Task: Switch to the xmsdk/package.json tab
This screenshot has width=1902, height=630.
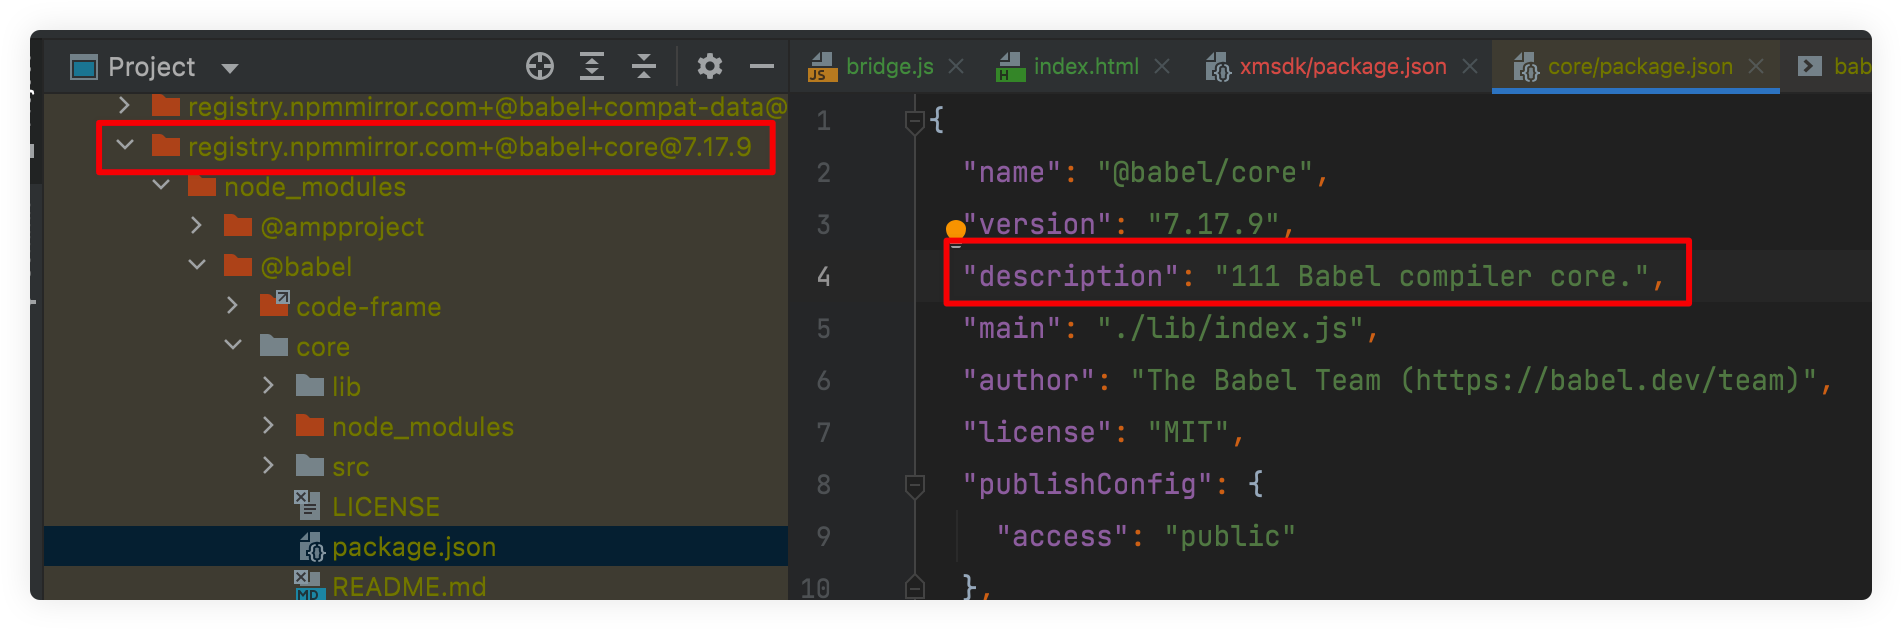Action: pos(1343,66)
